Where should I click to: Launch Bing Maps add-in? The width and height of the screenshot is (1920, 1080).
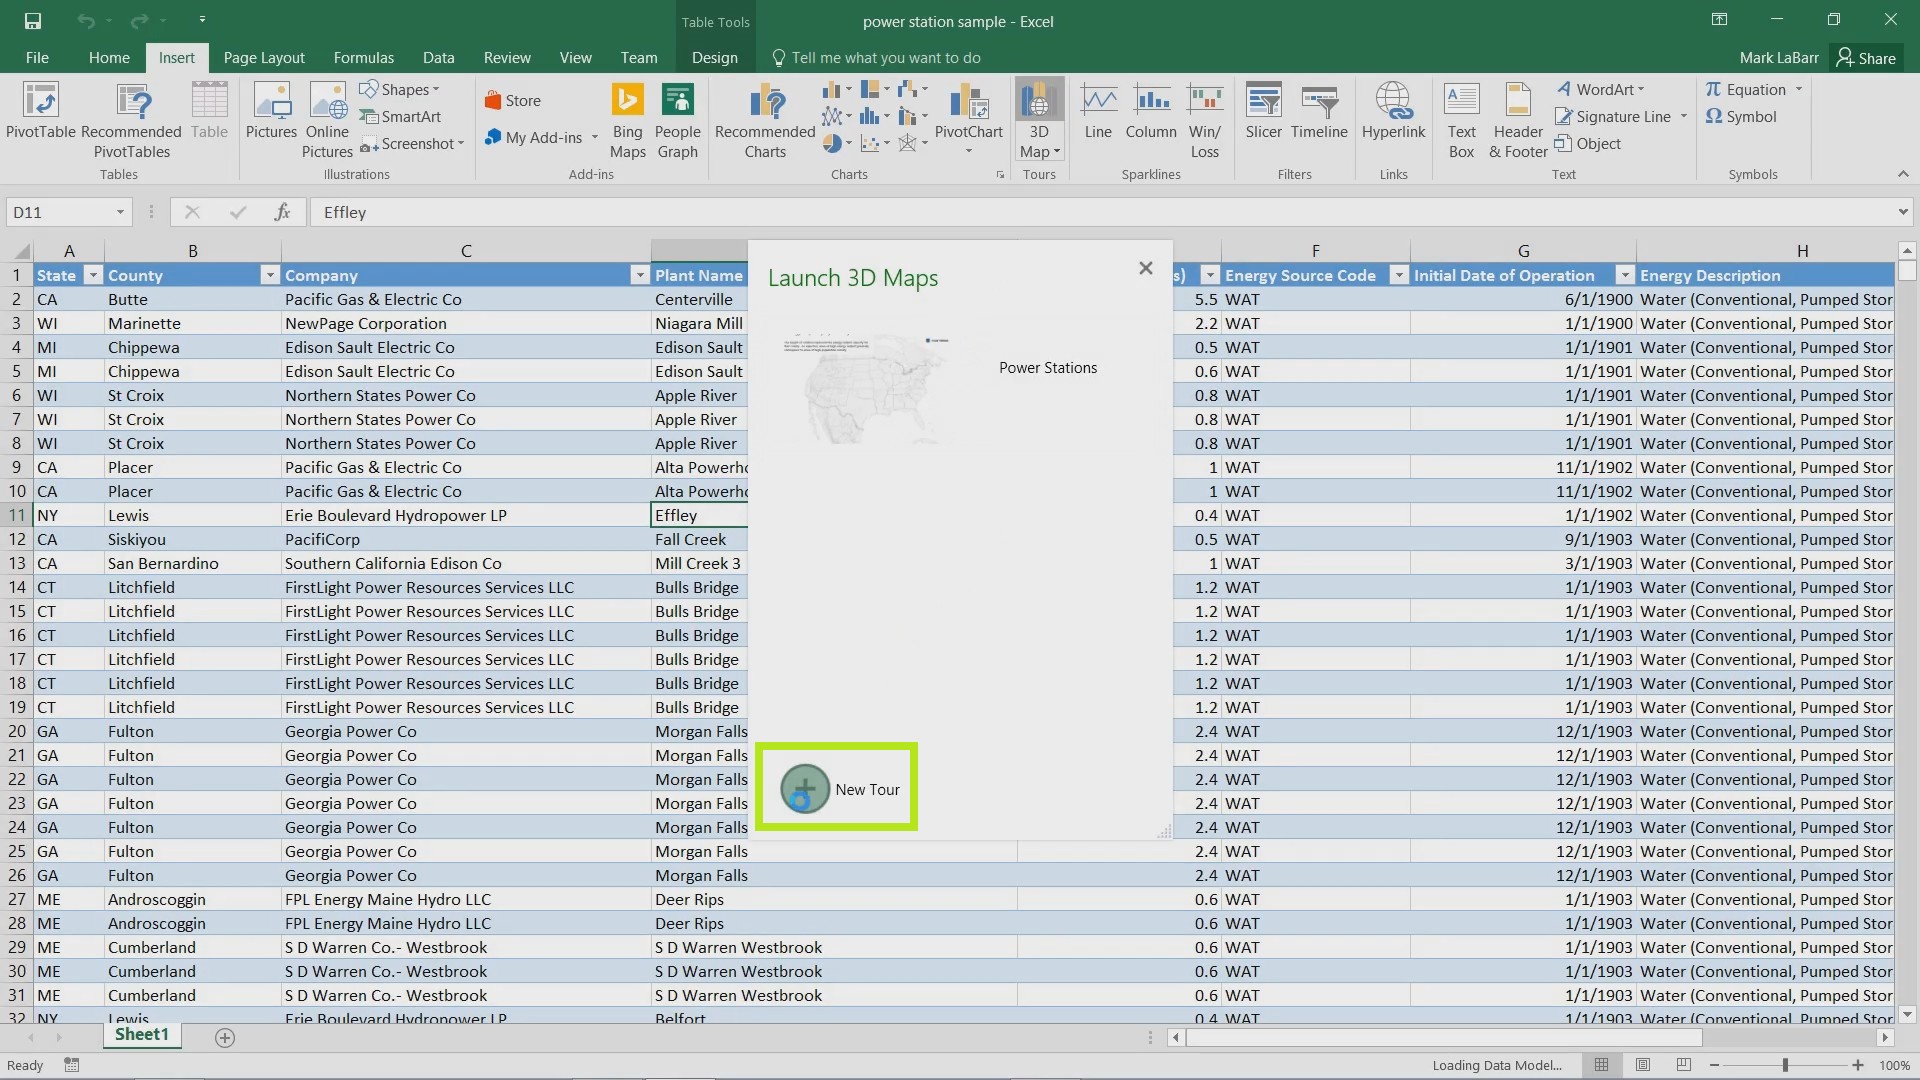click(627, 120)
